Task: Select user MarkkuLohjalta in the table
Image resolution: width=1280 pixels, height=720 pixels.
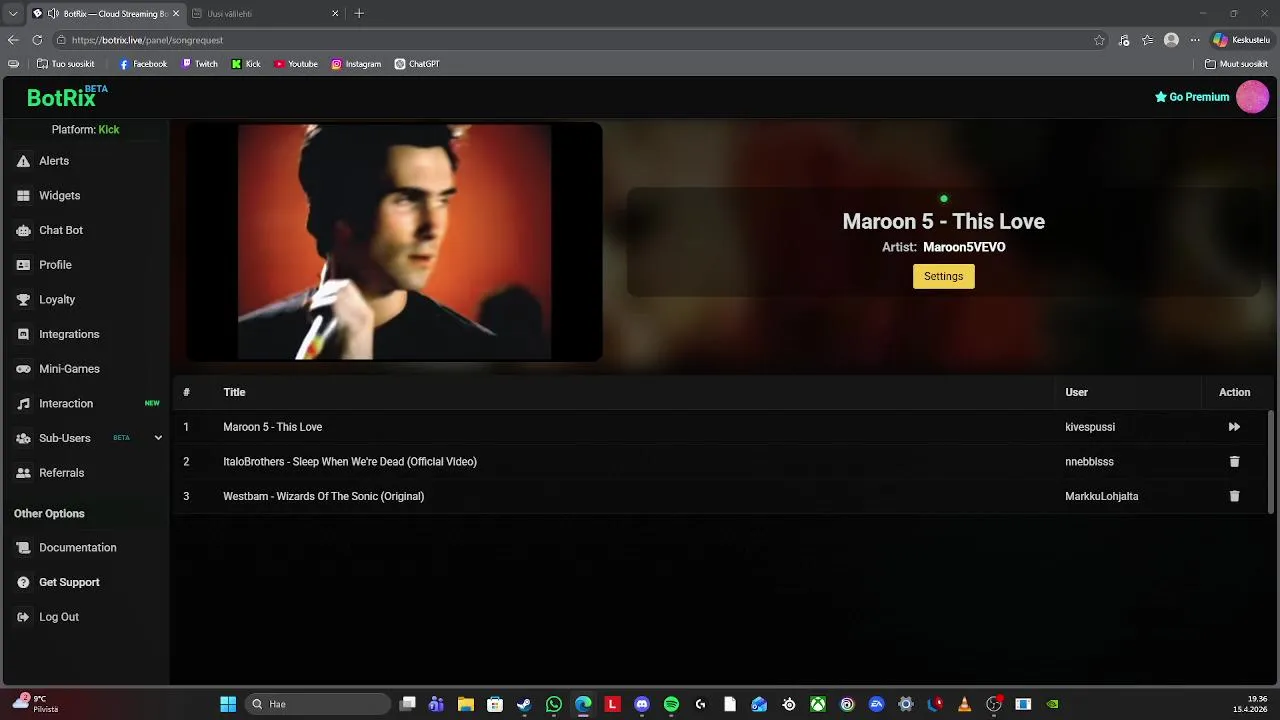Action: click(x=1101, y=496)
